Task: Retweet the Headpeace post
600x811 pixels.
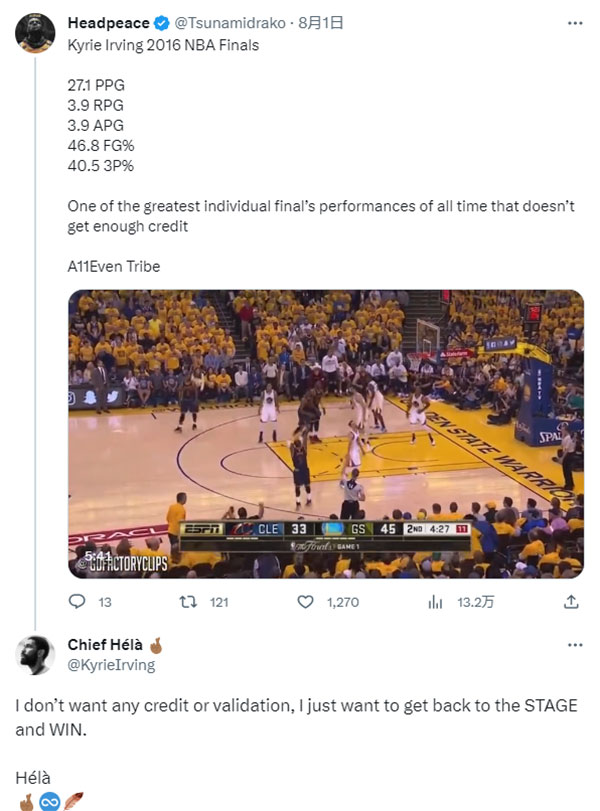Action: coord(184,602)
